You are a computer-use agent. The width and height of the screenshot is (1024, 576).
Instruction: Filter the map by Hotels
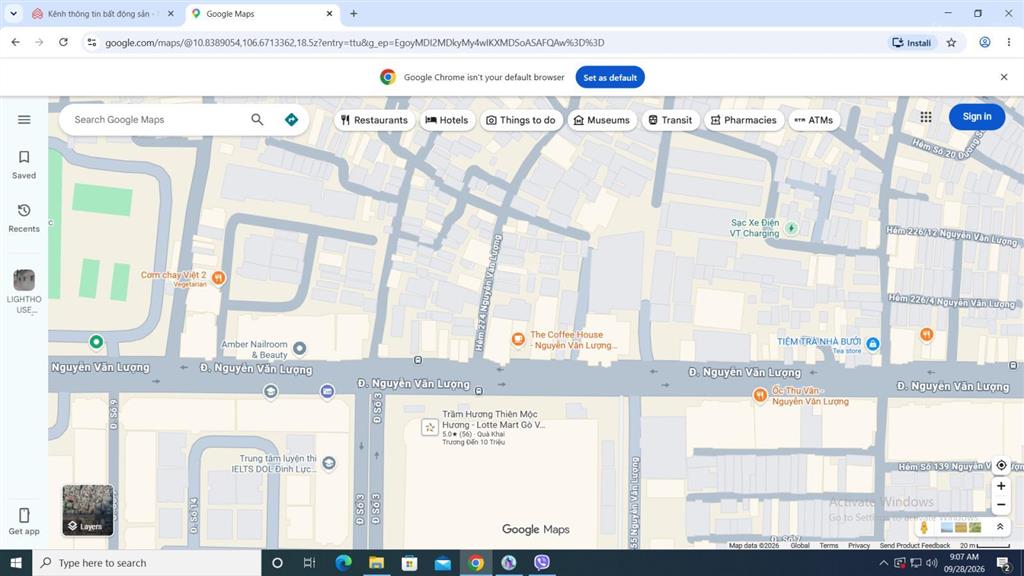[x=447, y=120]
